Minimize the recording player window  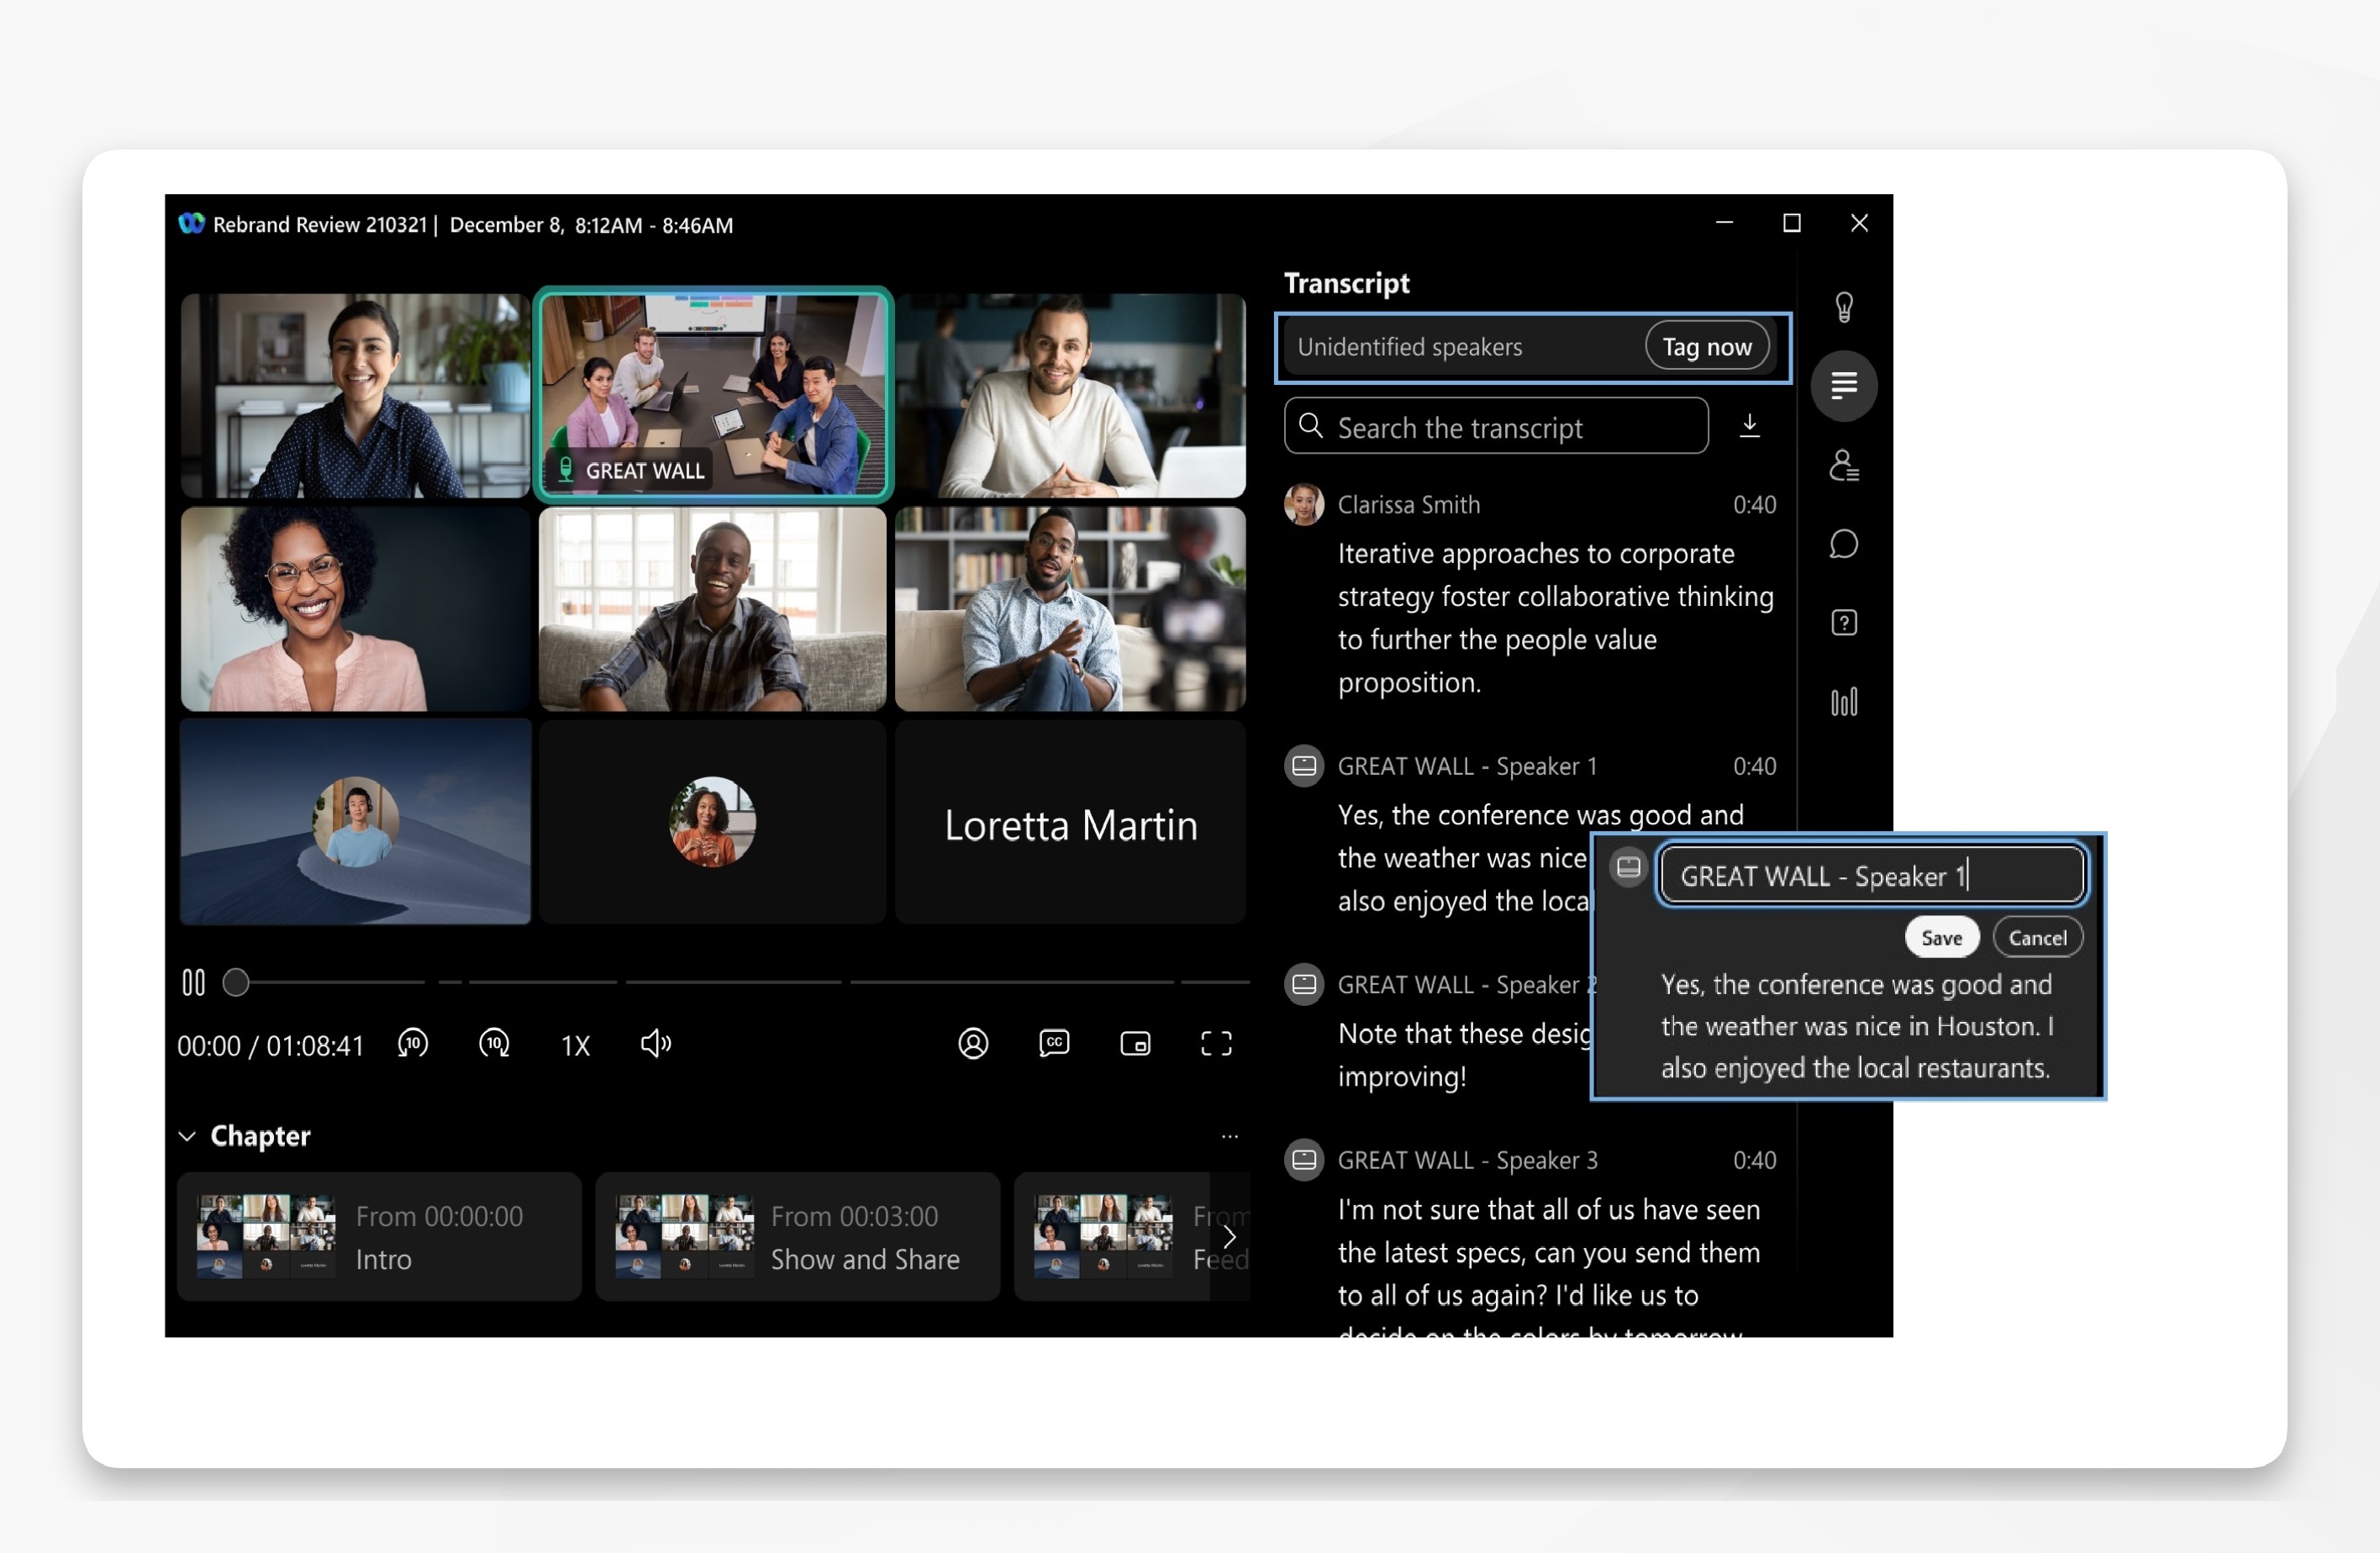pyautogui.click(x=1725, y=223)
